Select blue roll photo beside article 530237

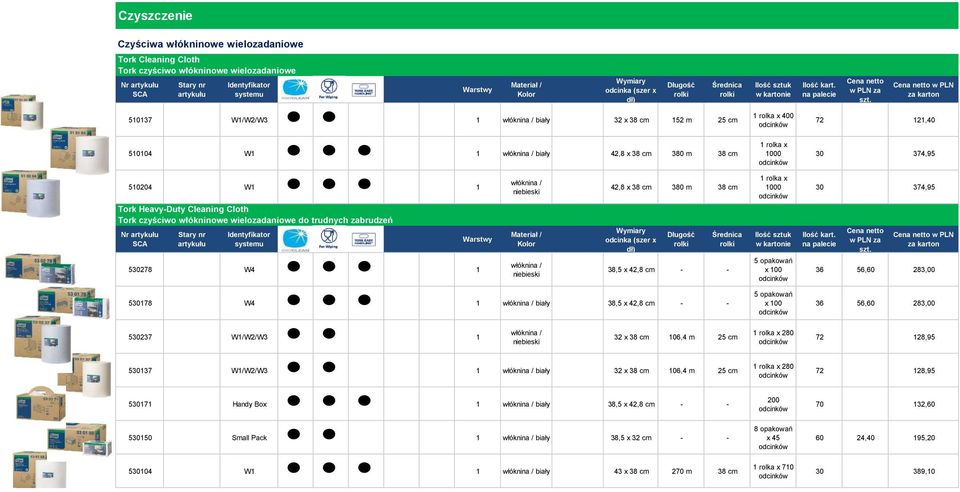click(x=43, y=338)
